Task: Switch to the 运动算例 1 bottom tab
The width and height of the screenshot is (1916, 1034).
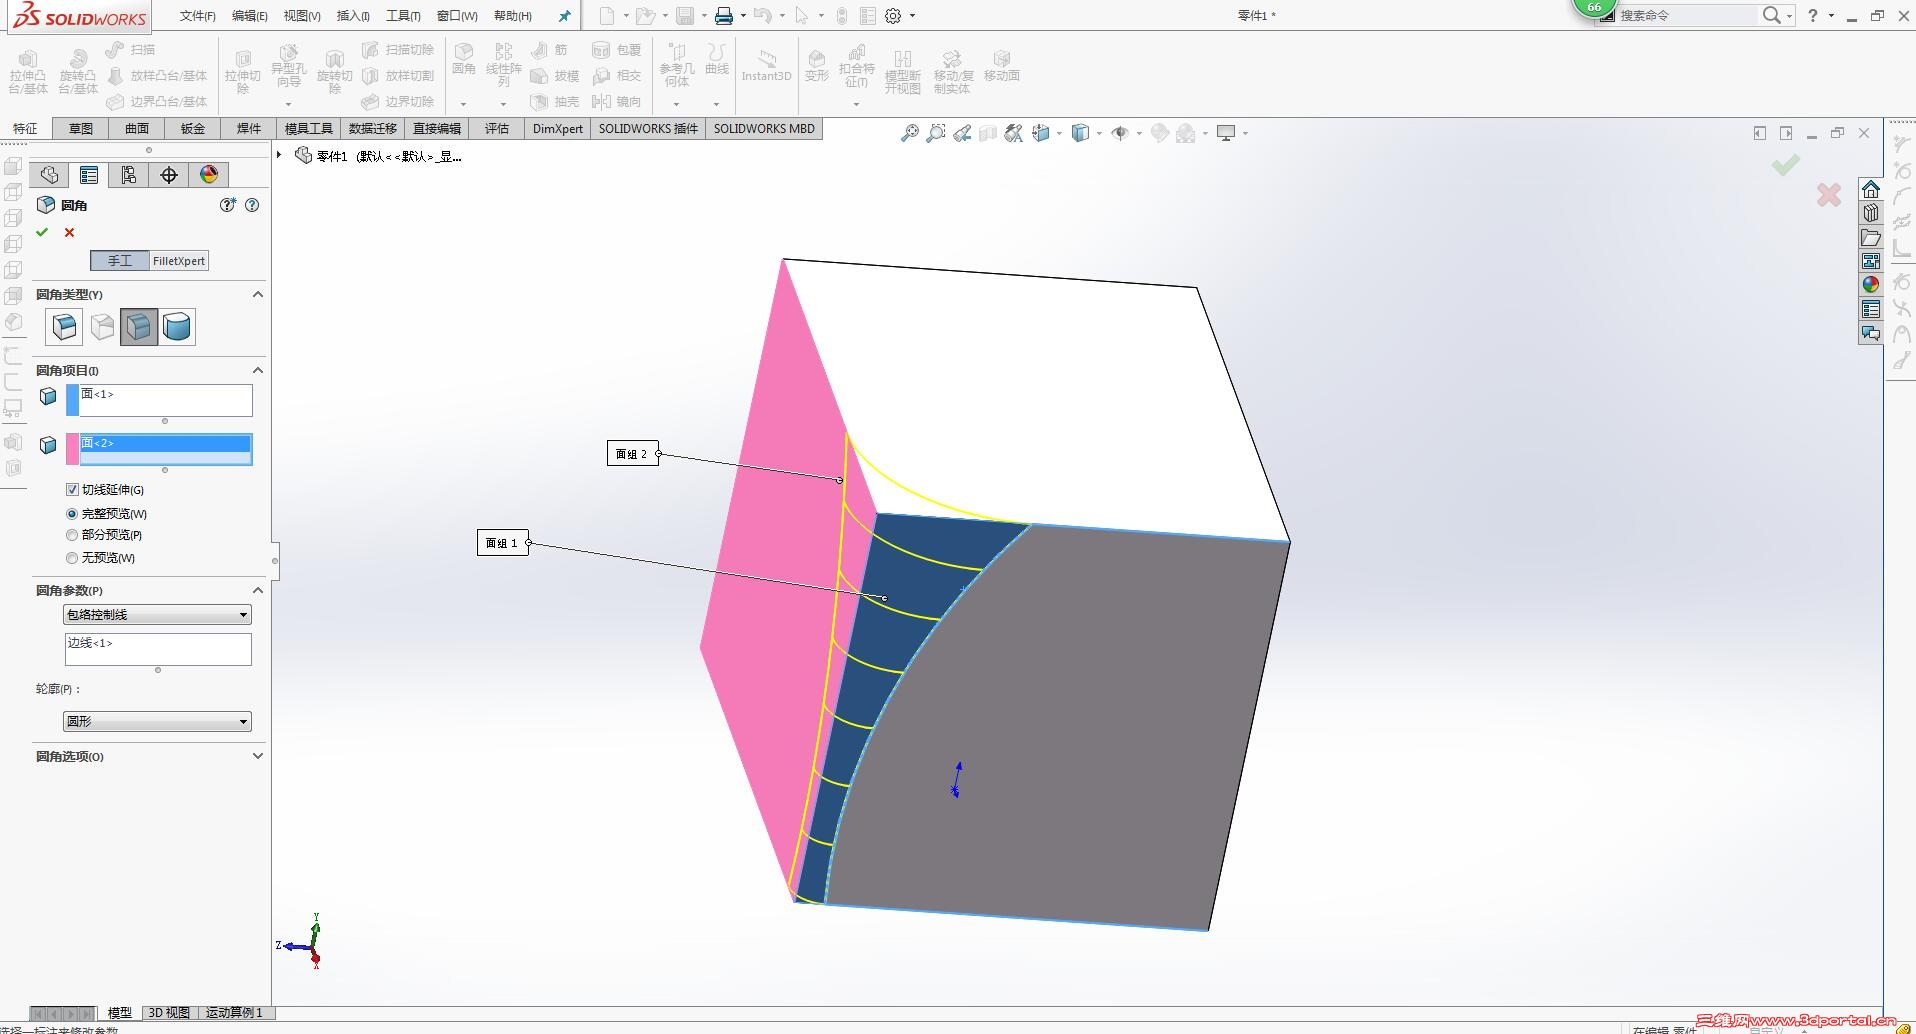Action: (234, 1012)
